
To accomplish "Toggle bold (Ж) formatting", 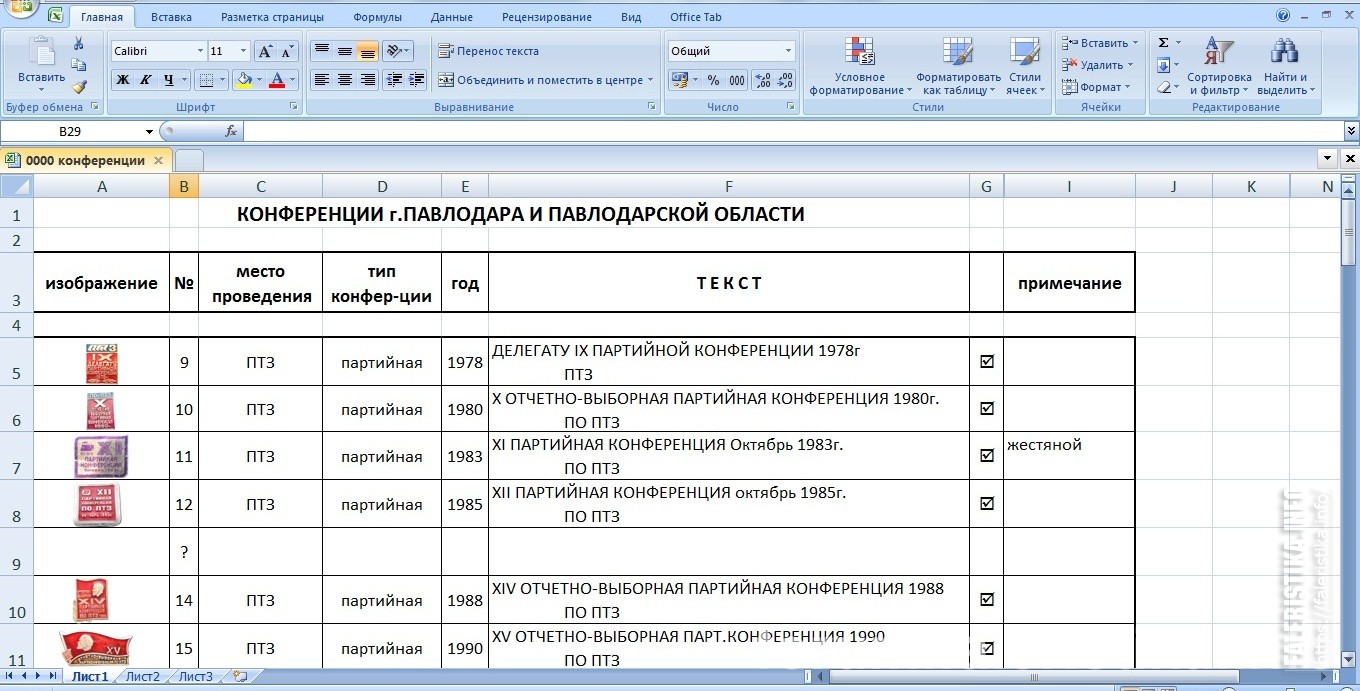I will [x=123, y=80].
